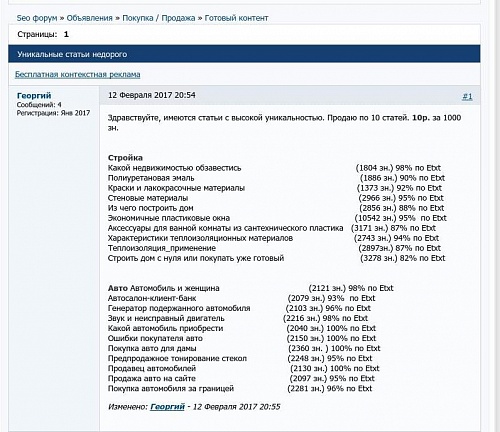Screen dimensions: 500x432
Task: Click the Какой недвижимостью обзавестись article title
Action: 174,168
